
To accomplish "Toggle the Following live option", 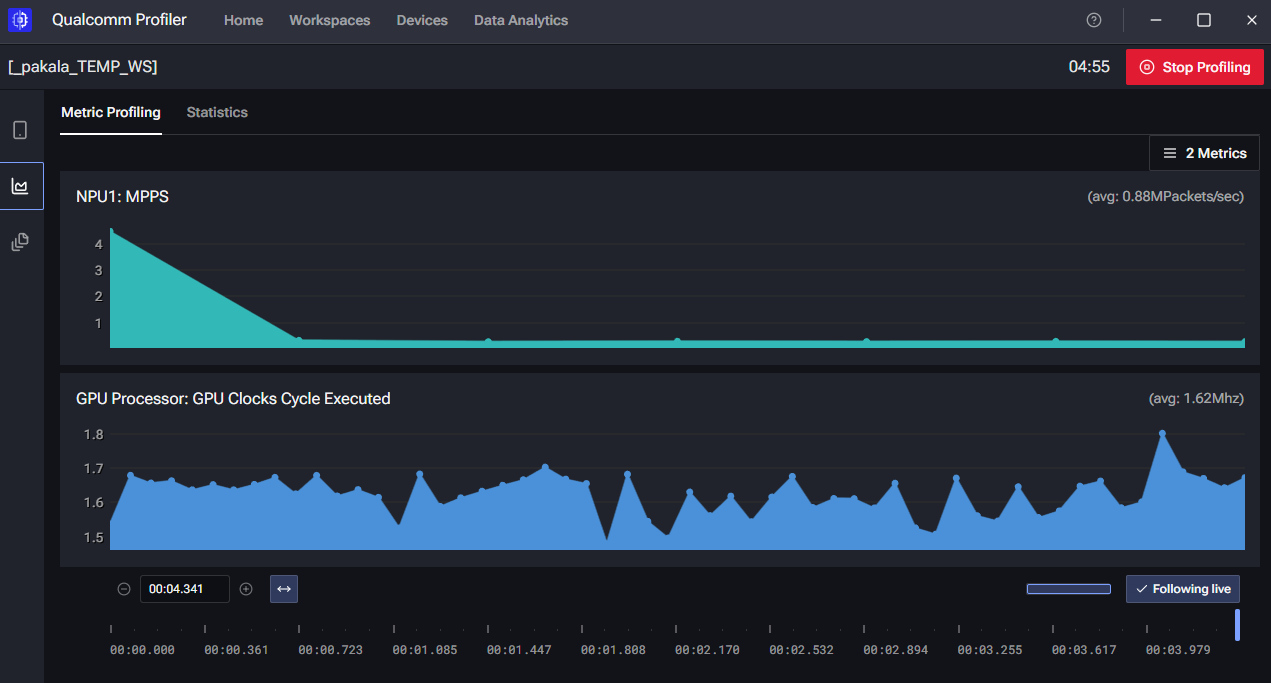I will click(1183, 589).
